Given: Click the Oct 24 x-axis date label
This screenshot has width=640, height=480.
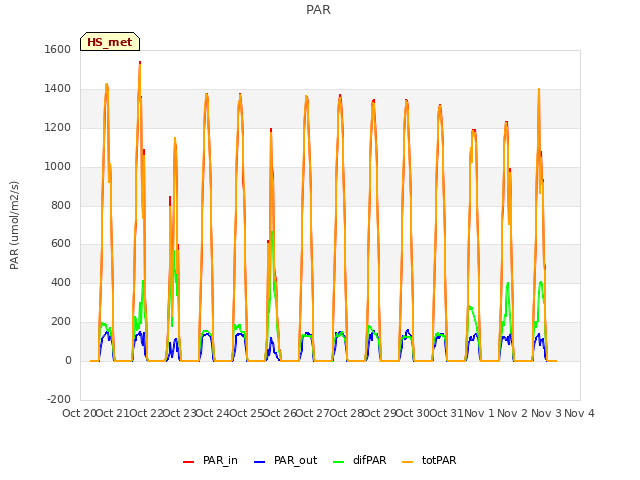Looking at the screenshot, I should pyautogui.click(x=213, y=413).
